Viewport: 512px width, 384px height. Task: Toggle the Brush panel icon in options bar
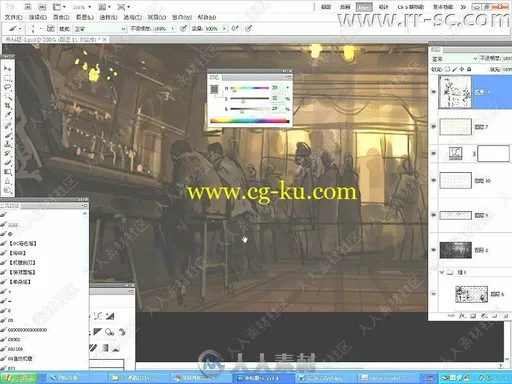(x=51, y=28)
